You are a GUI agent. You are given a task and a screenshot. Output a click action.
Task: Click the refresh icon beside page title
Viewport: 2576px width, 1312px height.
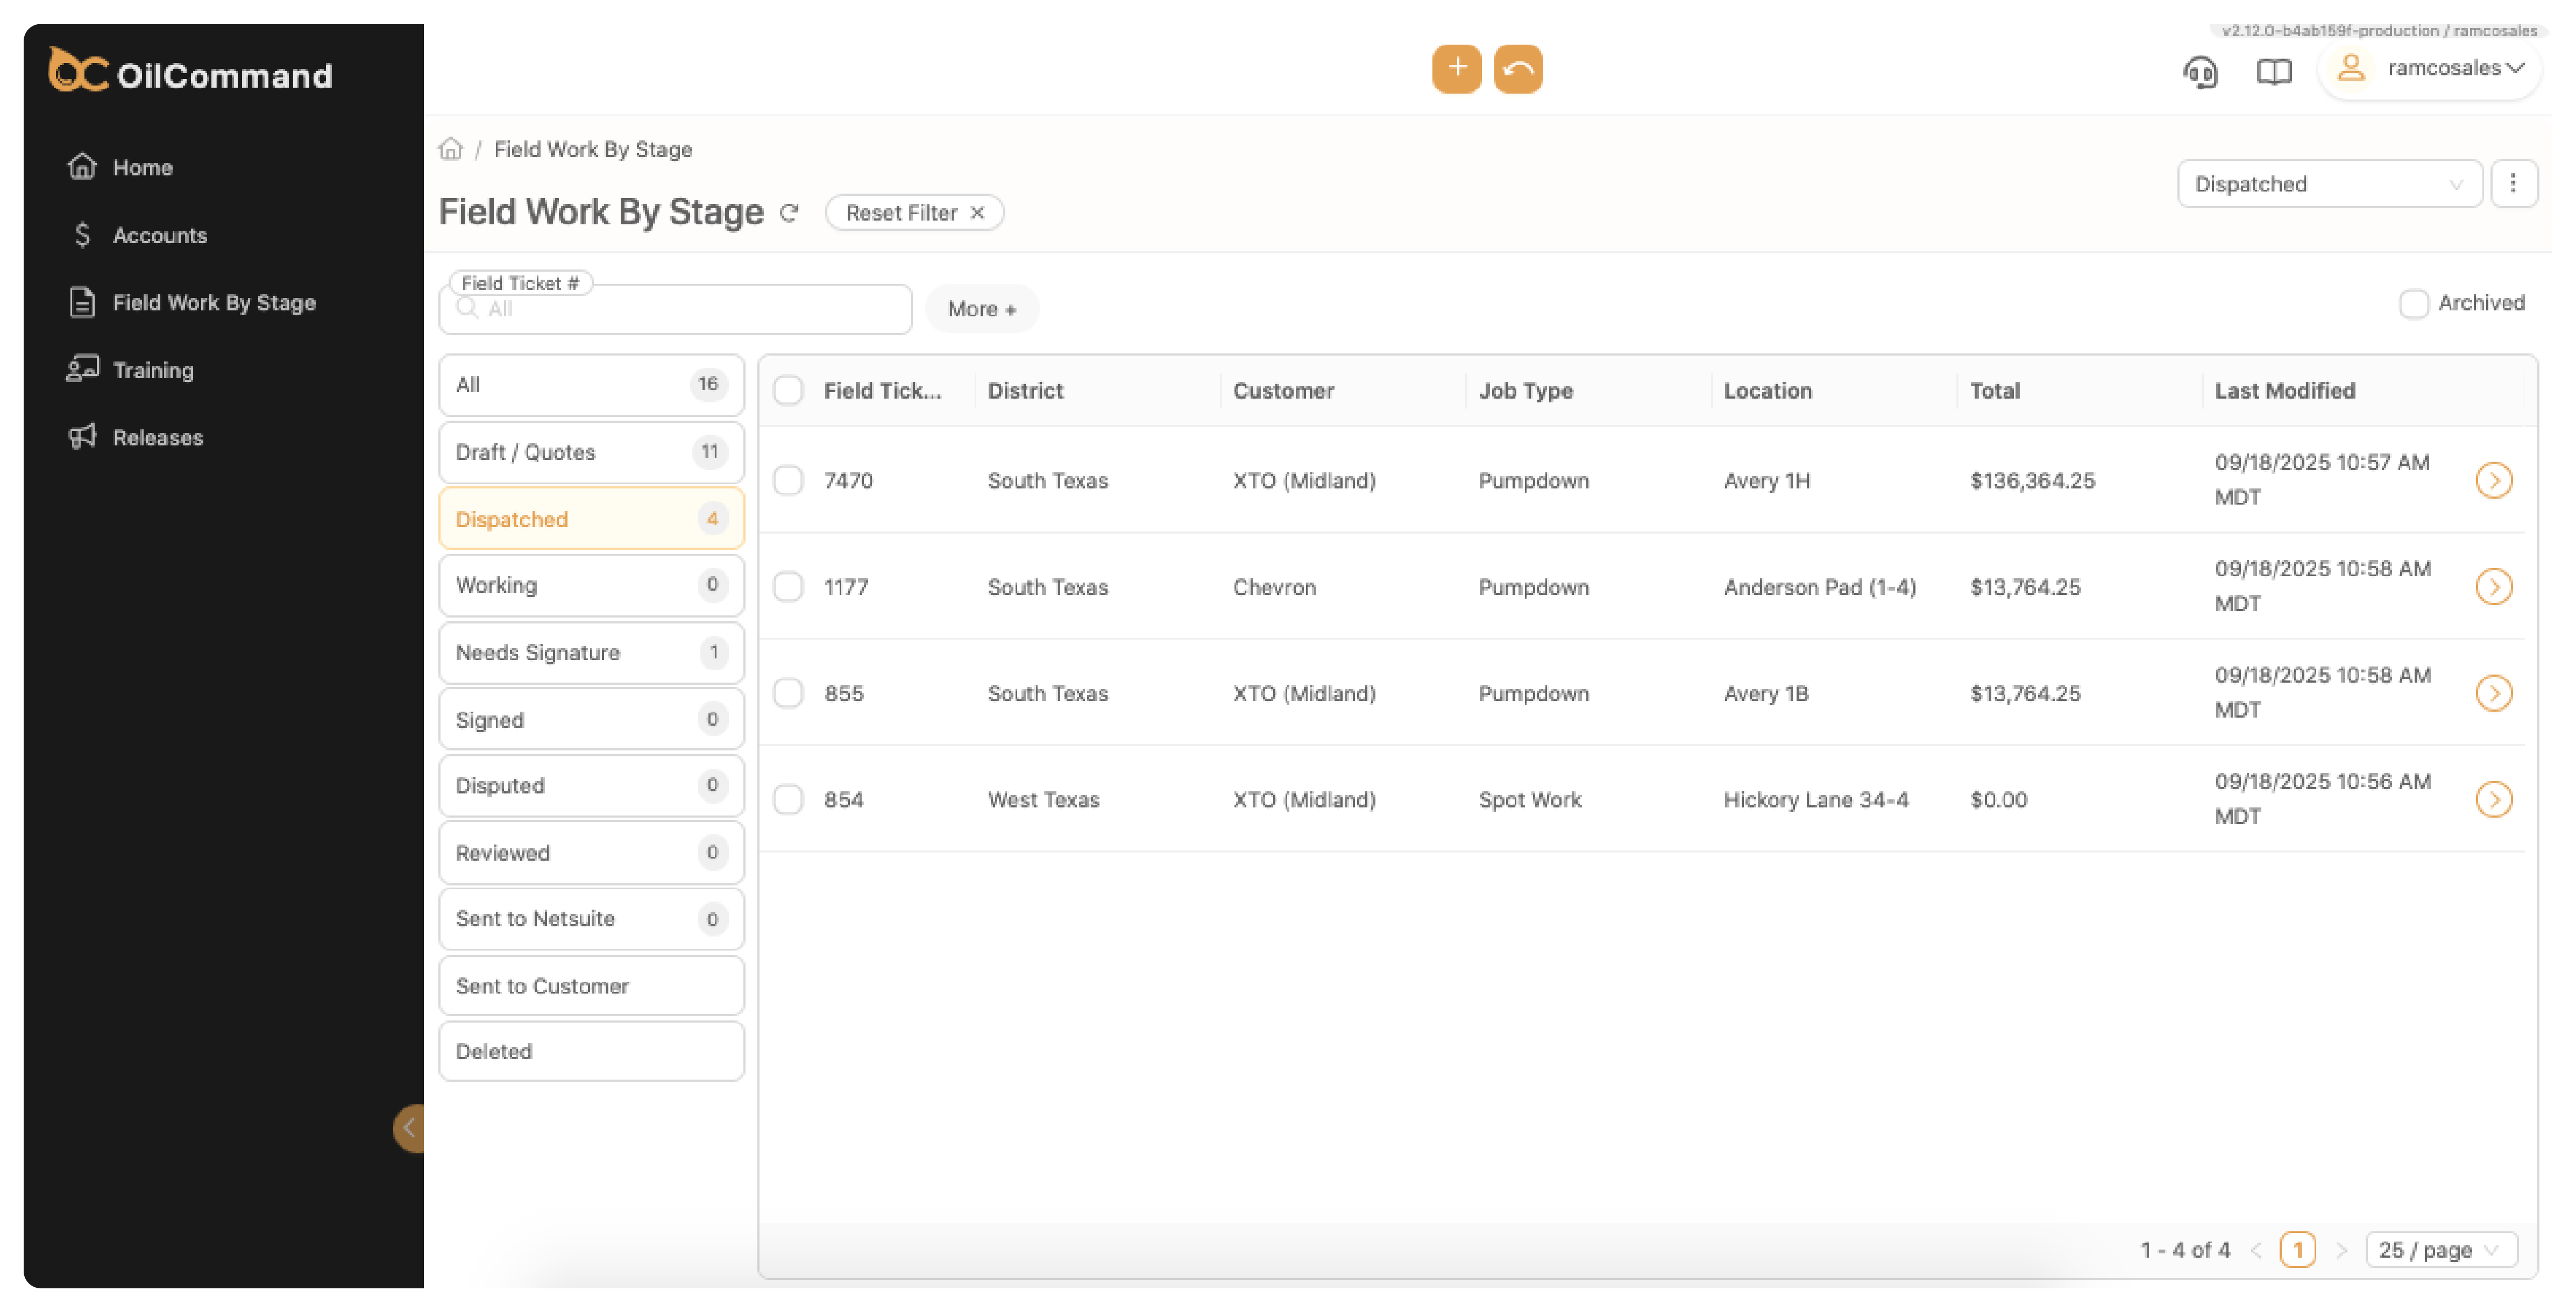789,213
